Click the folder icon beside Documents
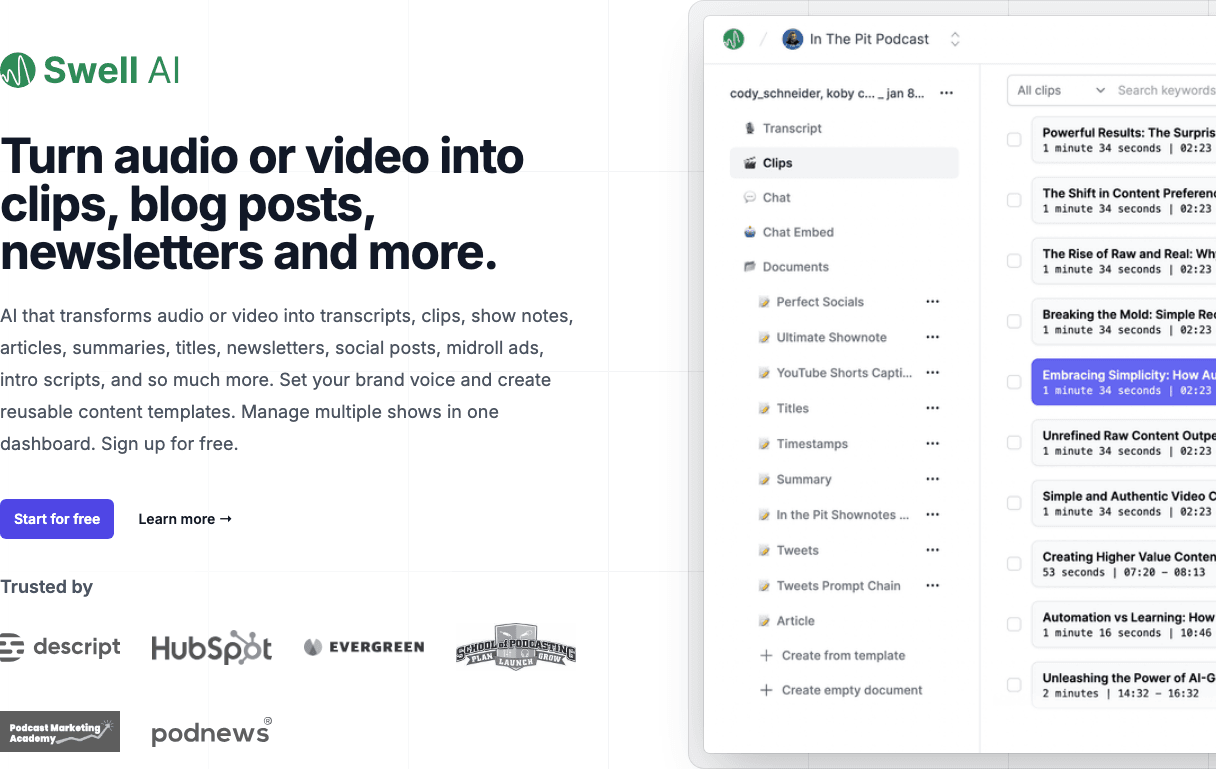Viewport: 1216px width, 770px height. coord(750,267)
